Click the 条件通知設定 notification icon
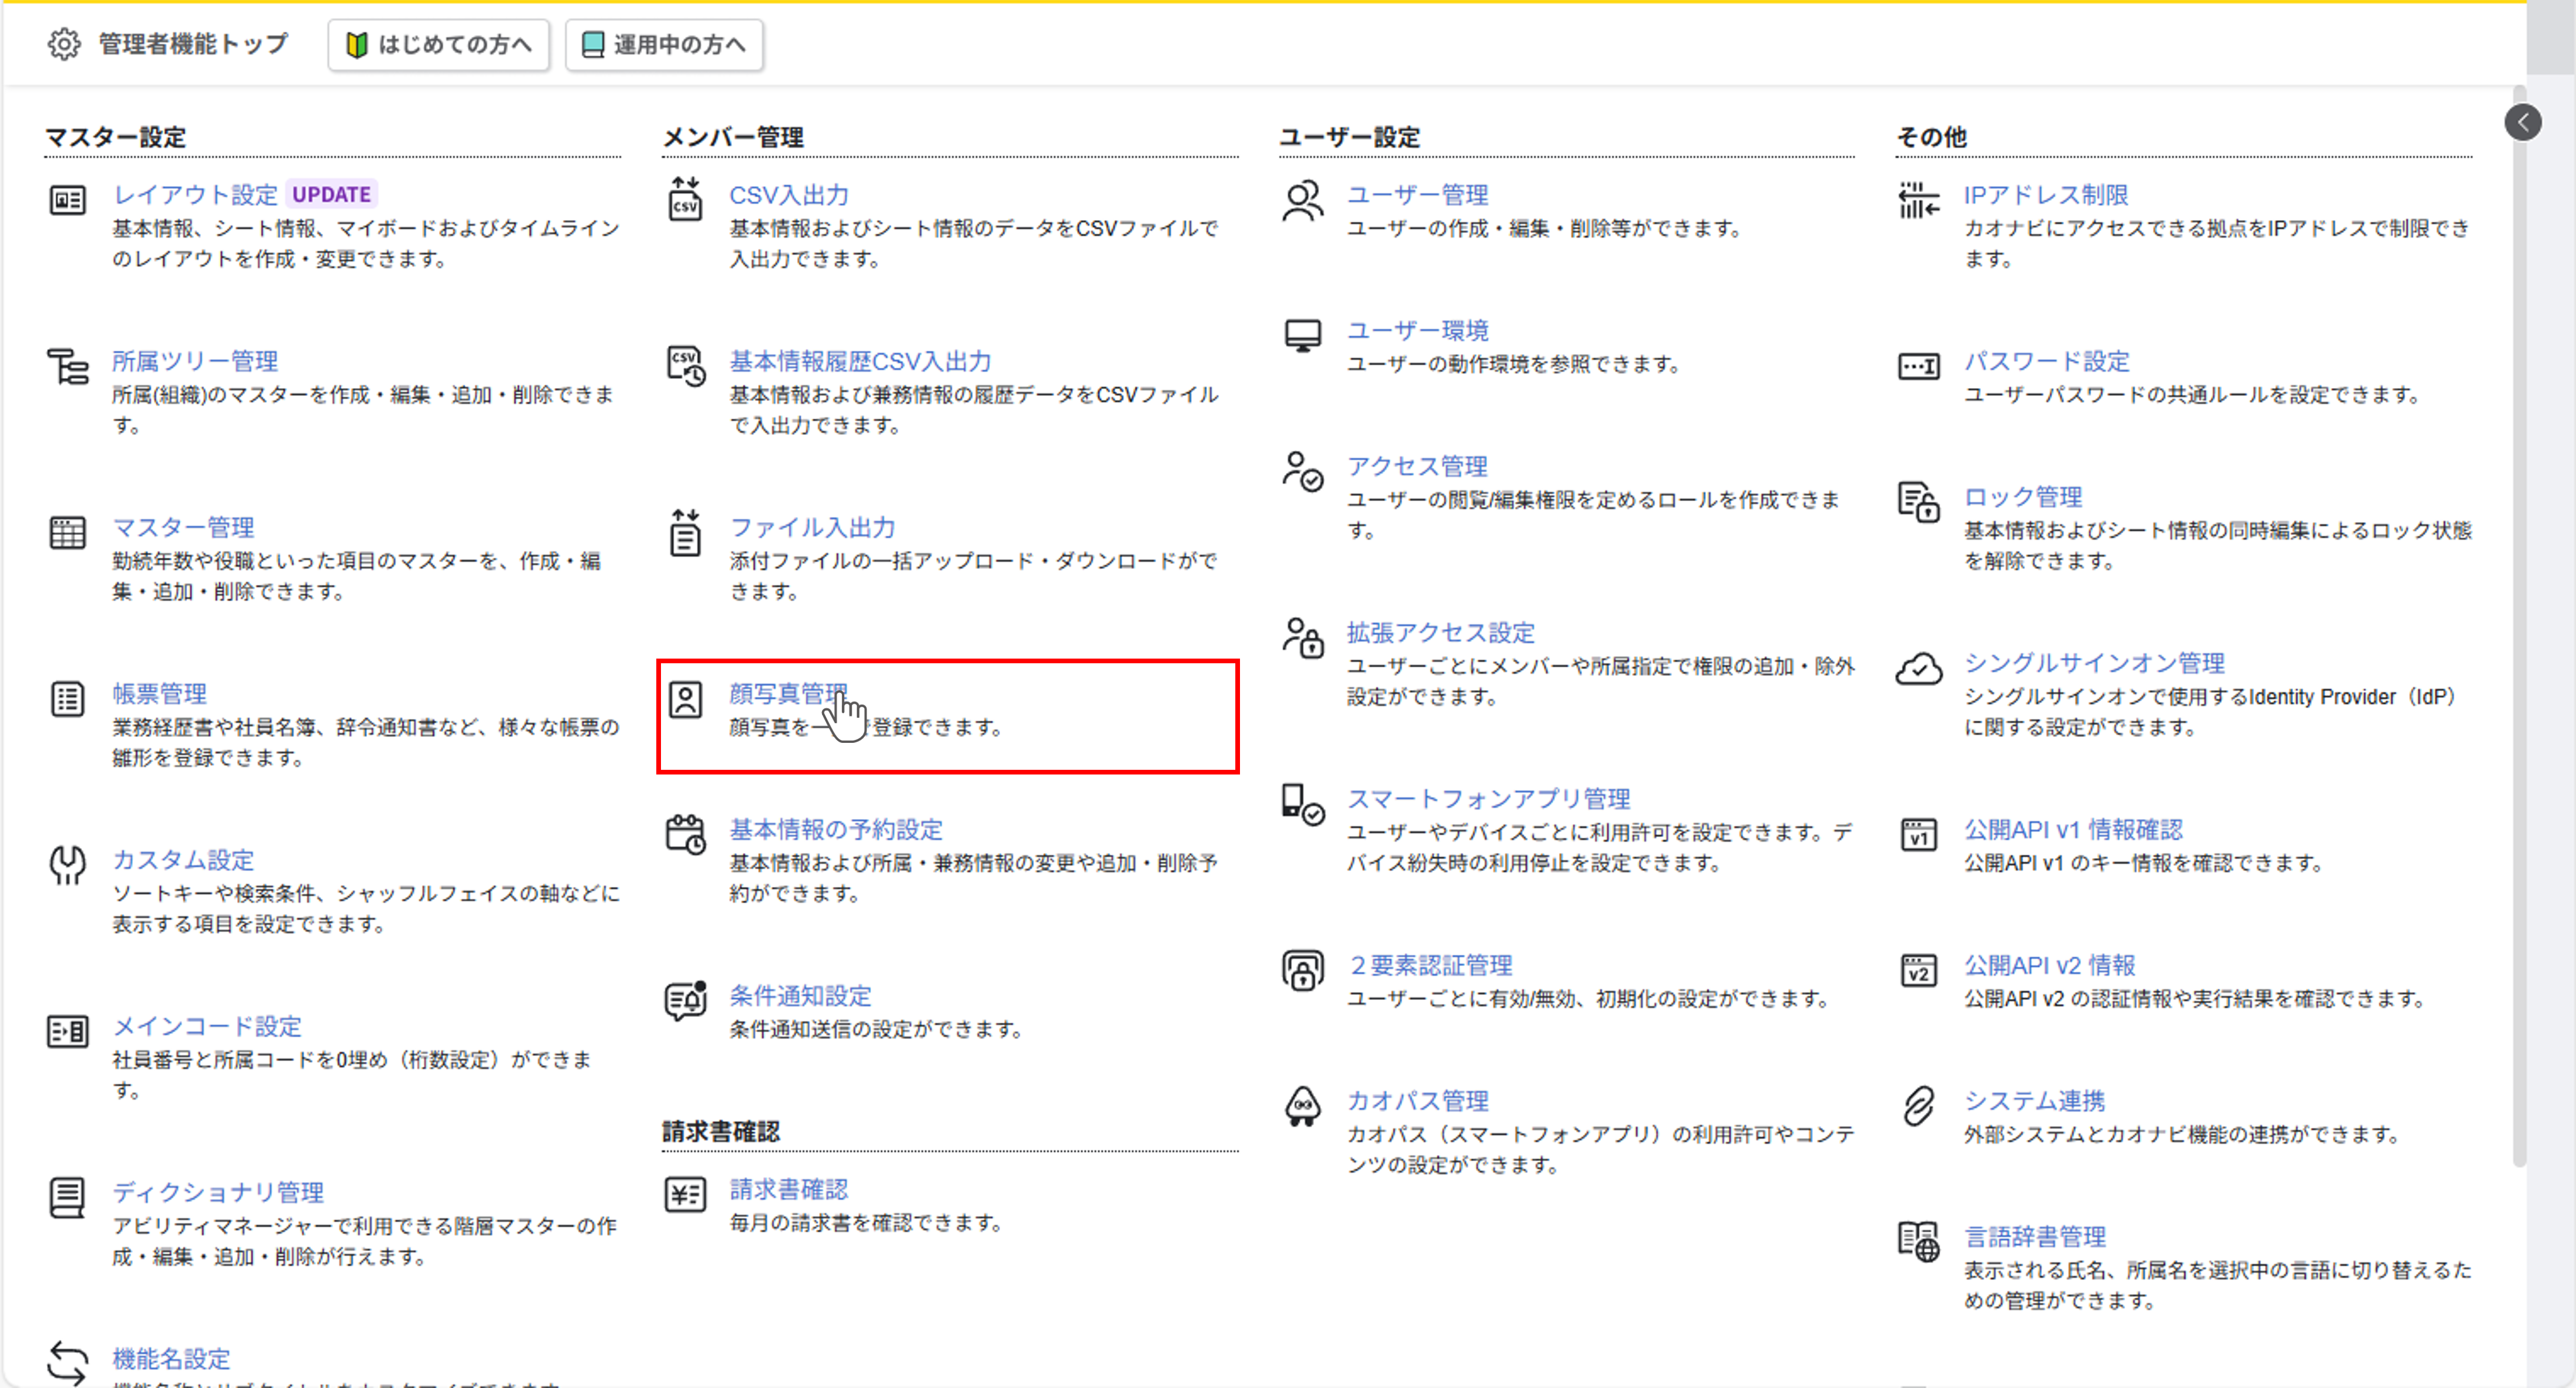Viewport: 2576px width, 1388px height. (x=685, y=1000)
